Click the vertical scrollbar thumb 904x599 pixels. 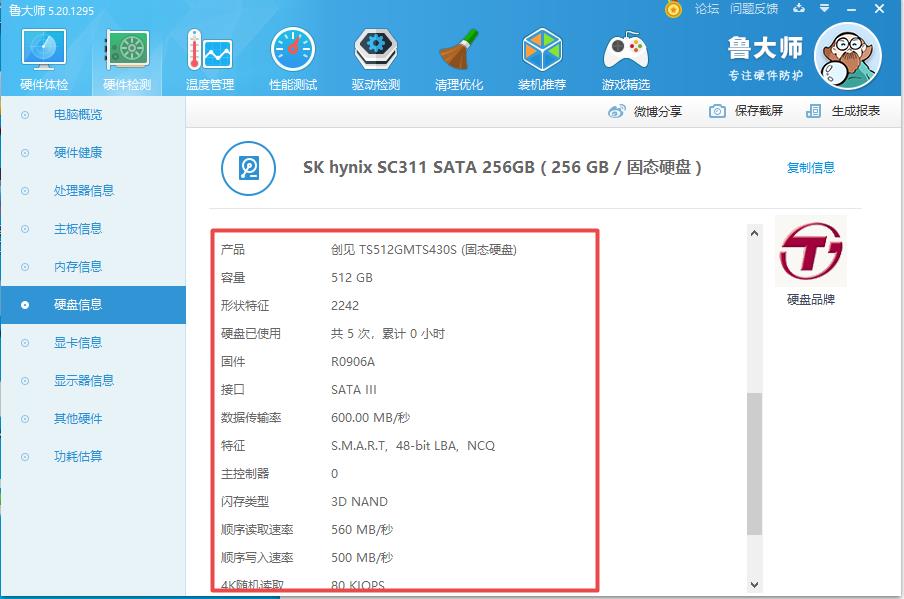[754, 464]
